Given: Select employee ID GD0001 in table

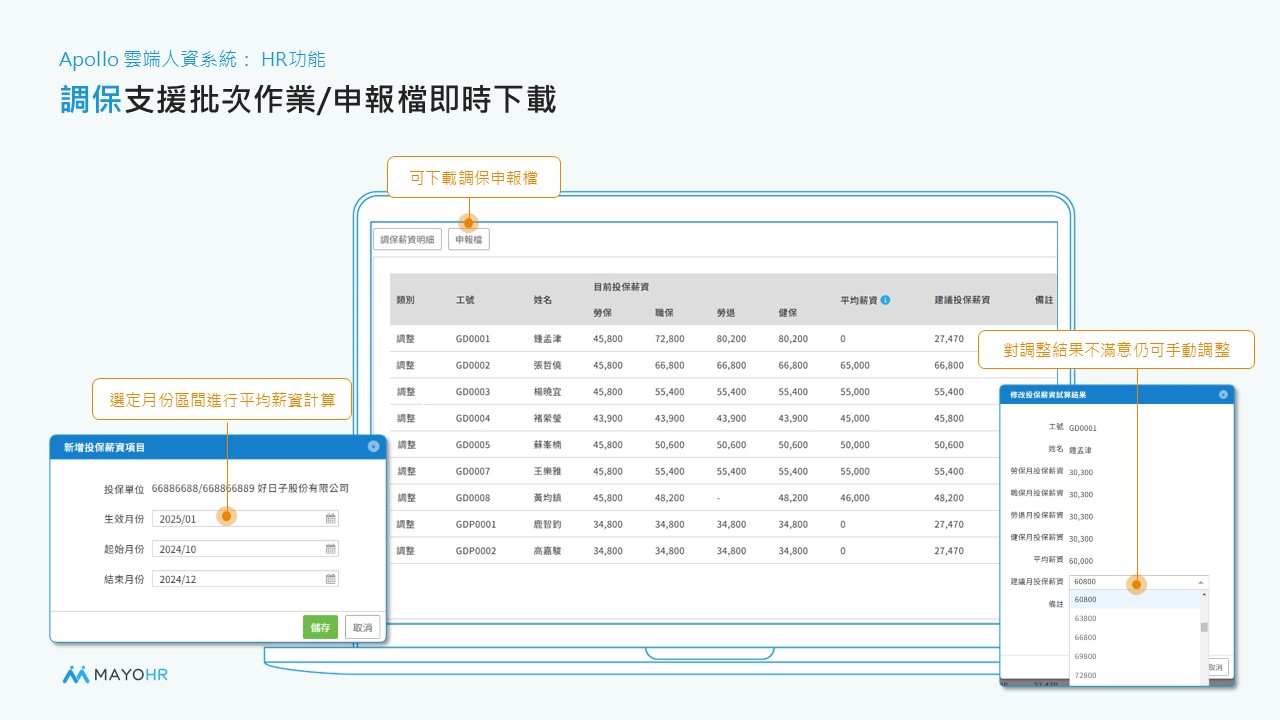Looking at the screenshot, I should [x=473, y=339].
